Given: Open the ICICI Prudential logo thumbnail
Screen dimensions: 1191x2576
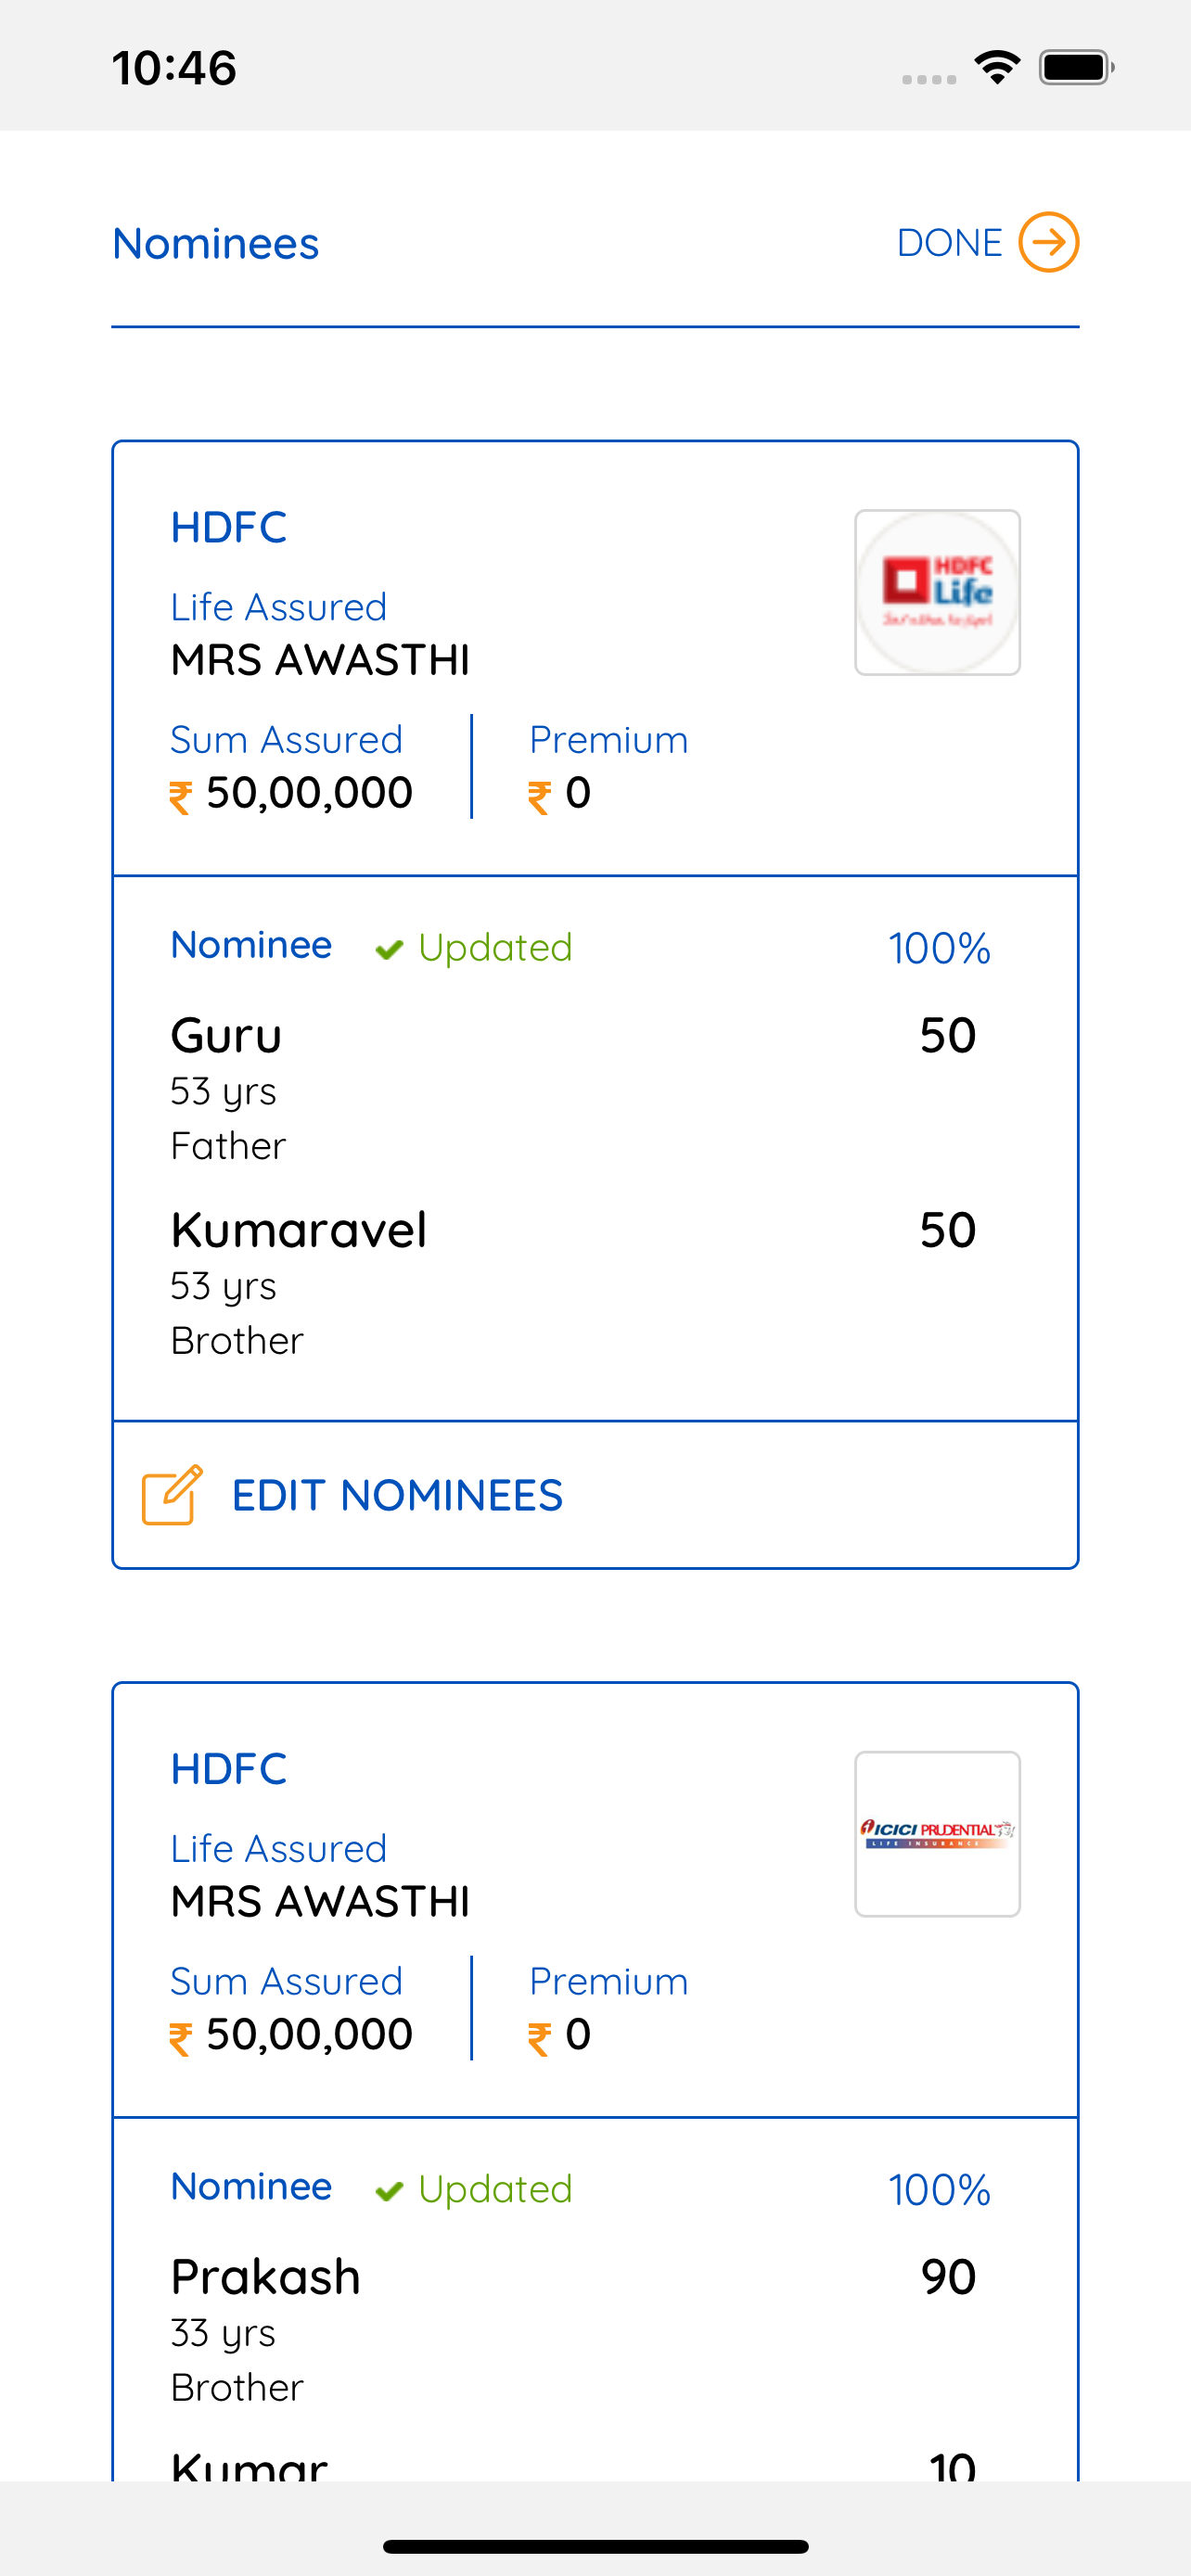Looking at the screenshot, I should (937, 1833).
